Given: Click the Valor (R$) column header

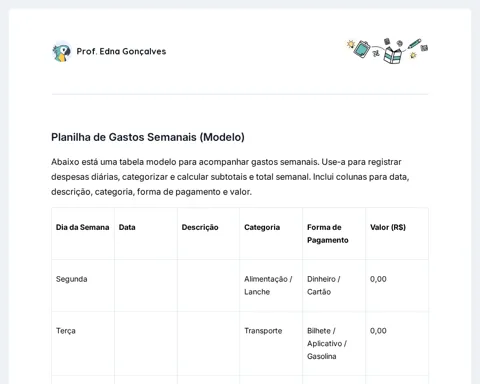Looking at the screenshot, I should [x=388, y=227].
